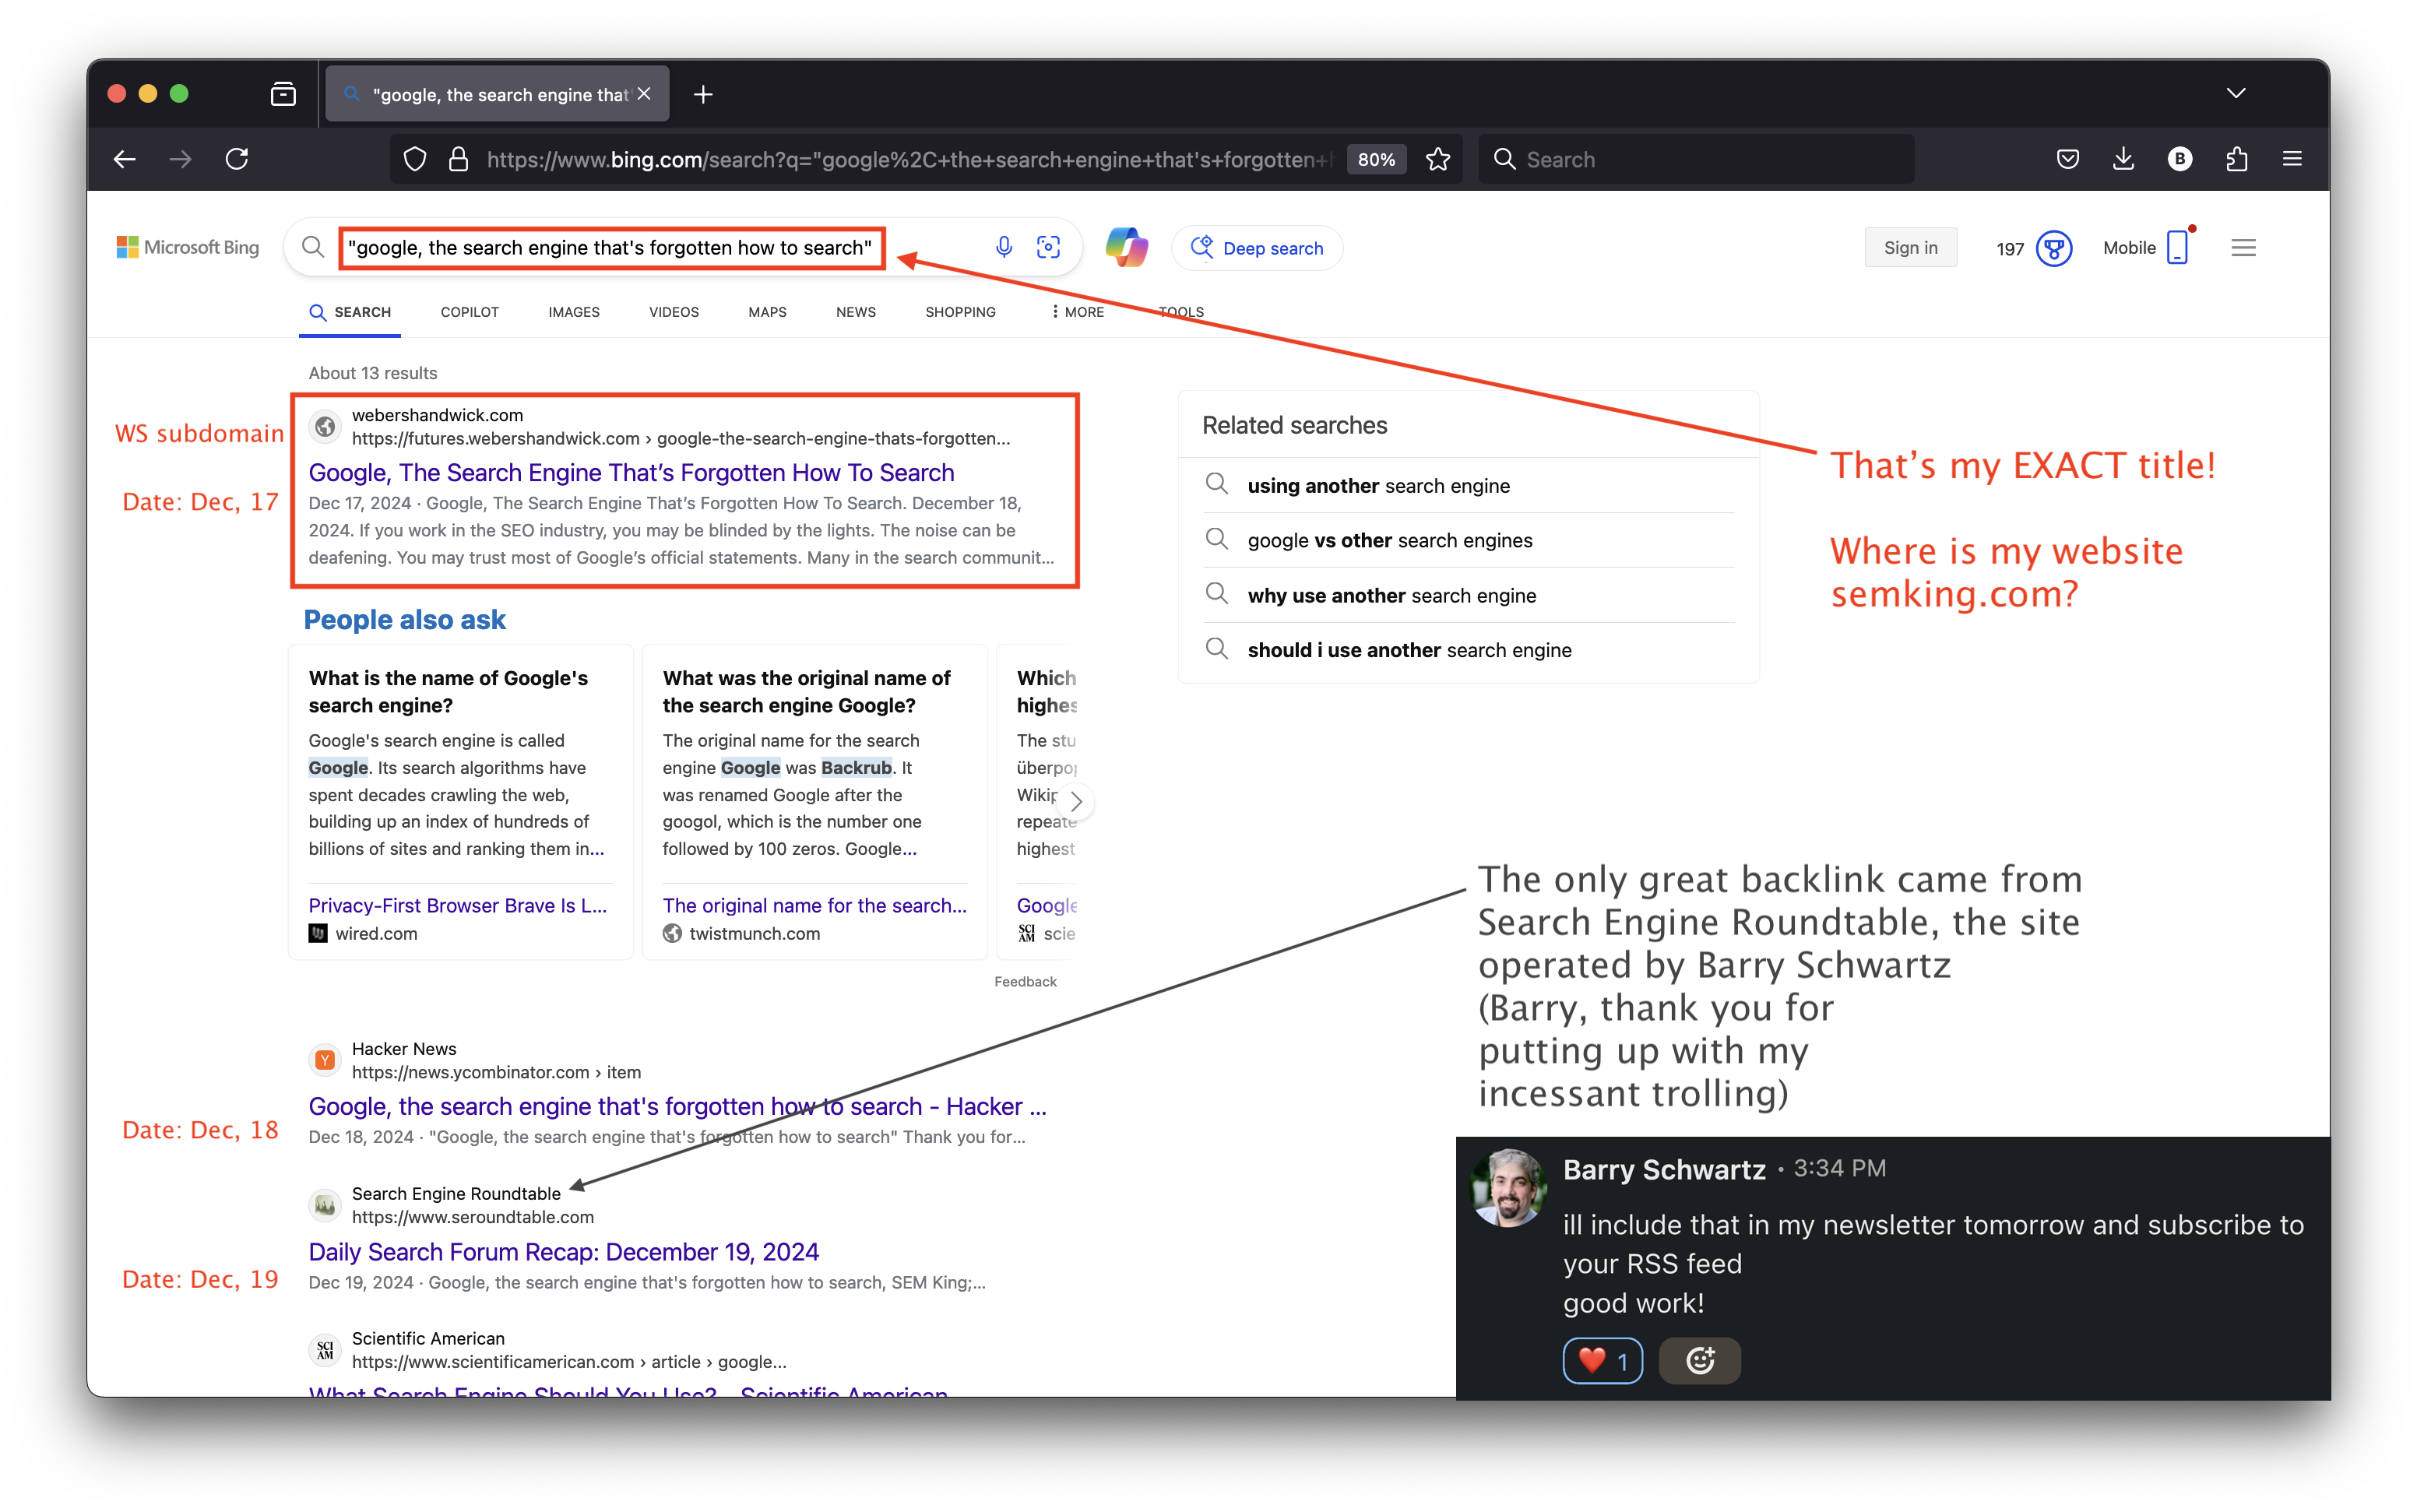
Task: Open a new tab with the plus icon
Action: (x=703, y=94)
